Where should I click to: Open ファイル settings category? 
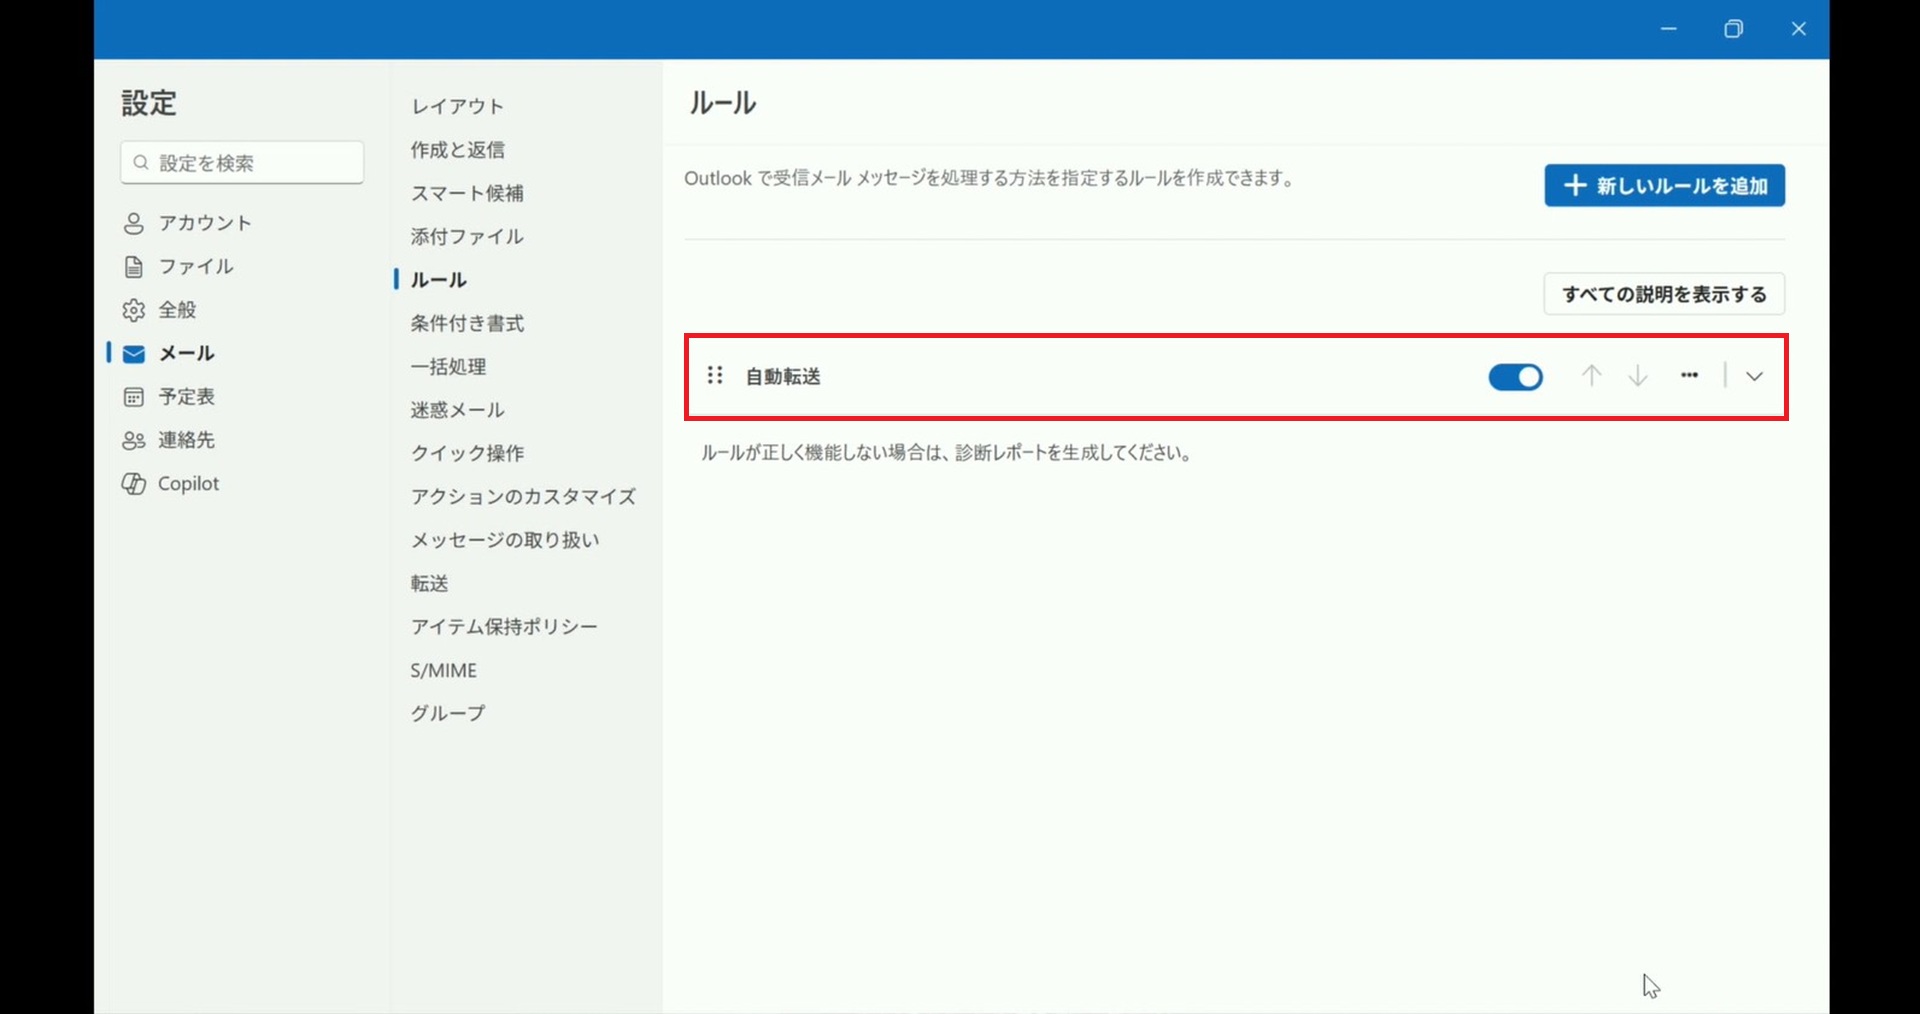point(195,267)
